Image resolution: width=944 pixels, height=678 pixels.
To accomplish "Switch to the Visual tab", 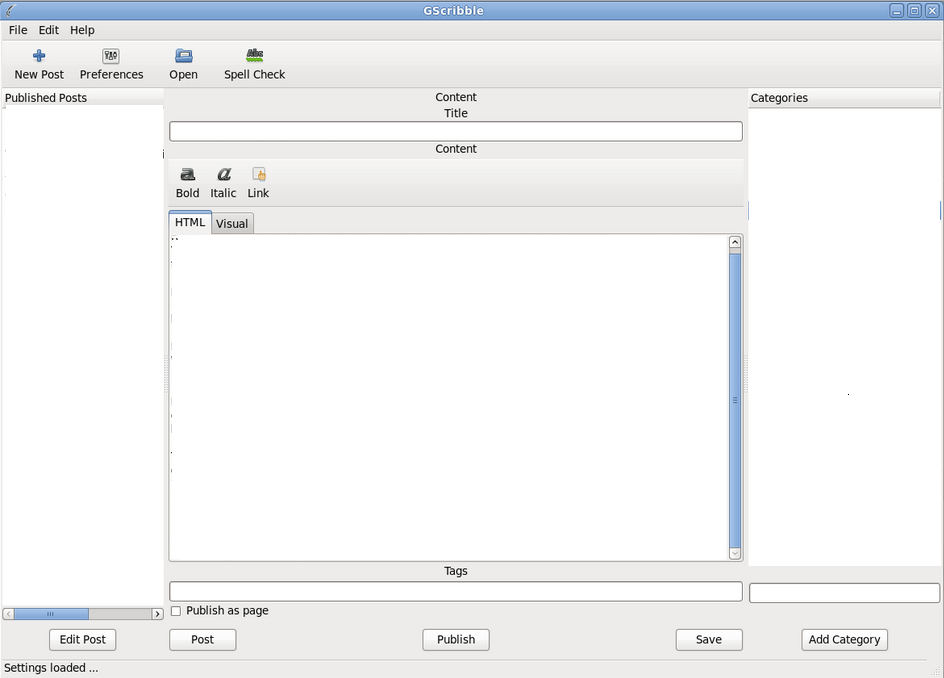I will point(232,224).
